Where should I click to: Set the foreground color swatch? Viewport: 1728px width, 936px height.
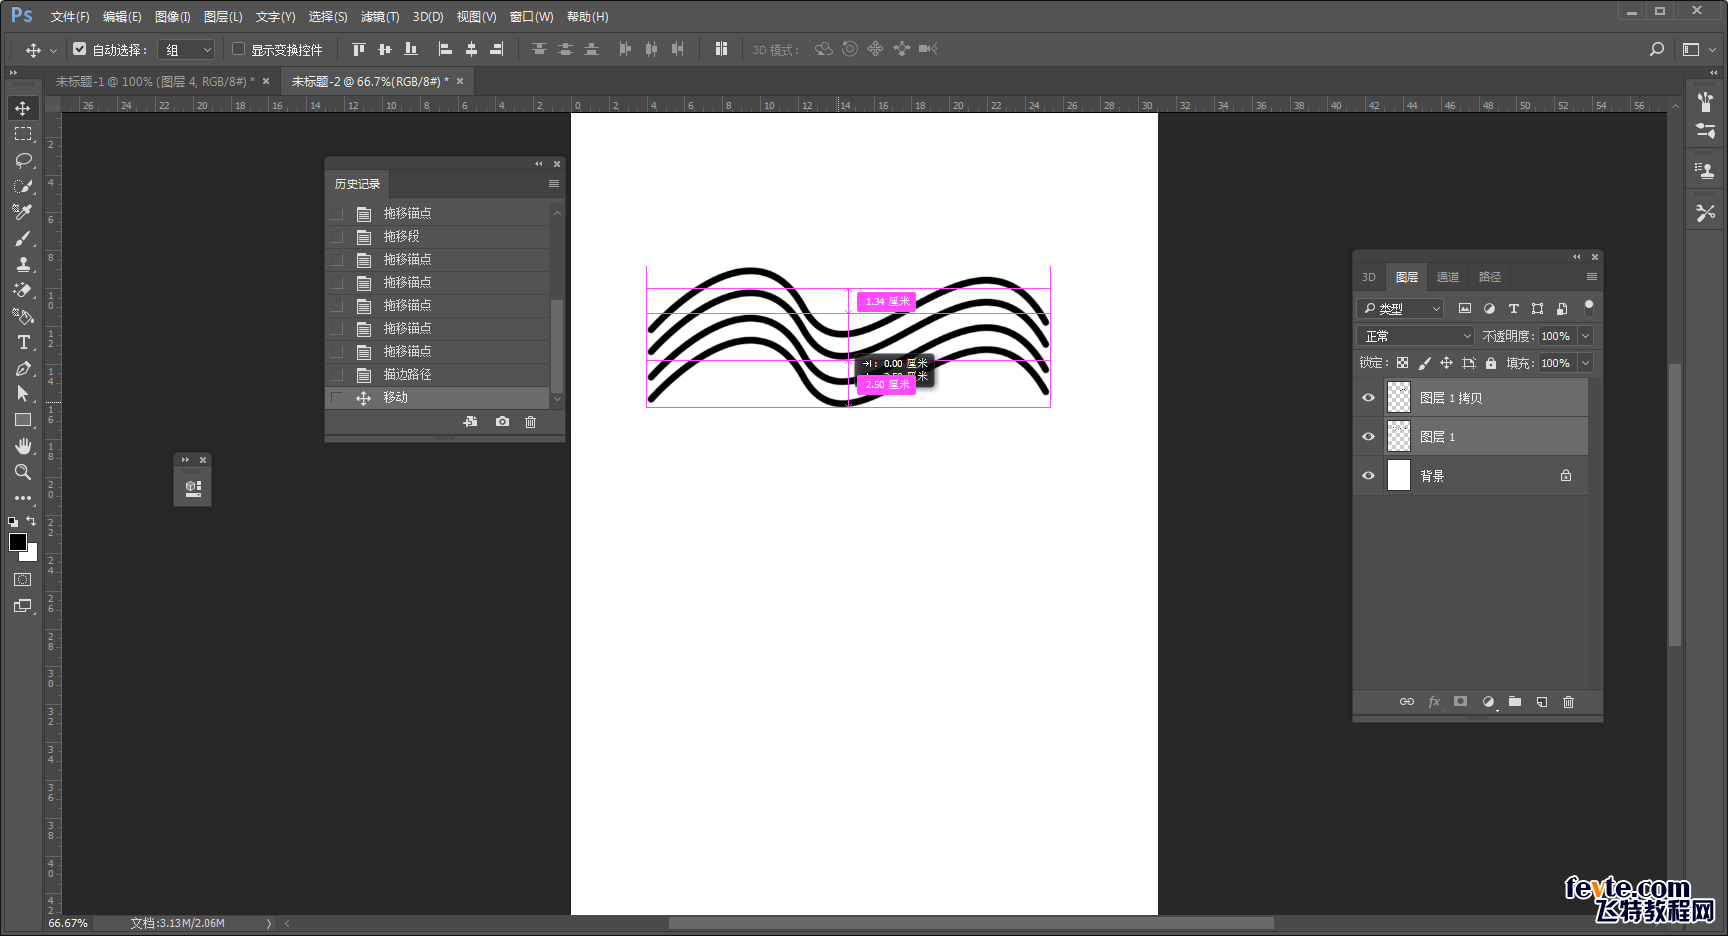click(17, 542)
